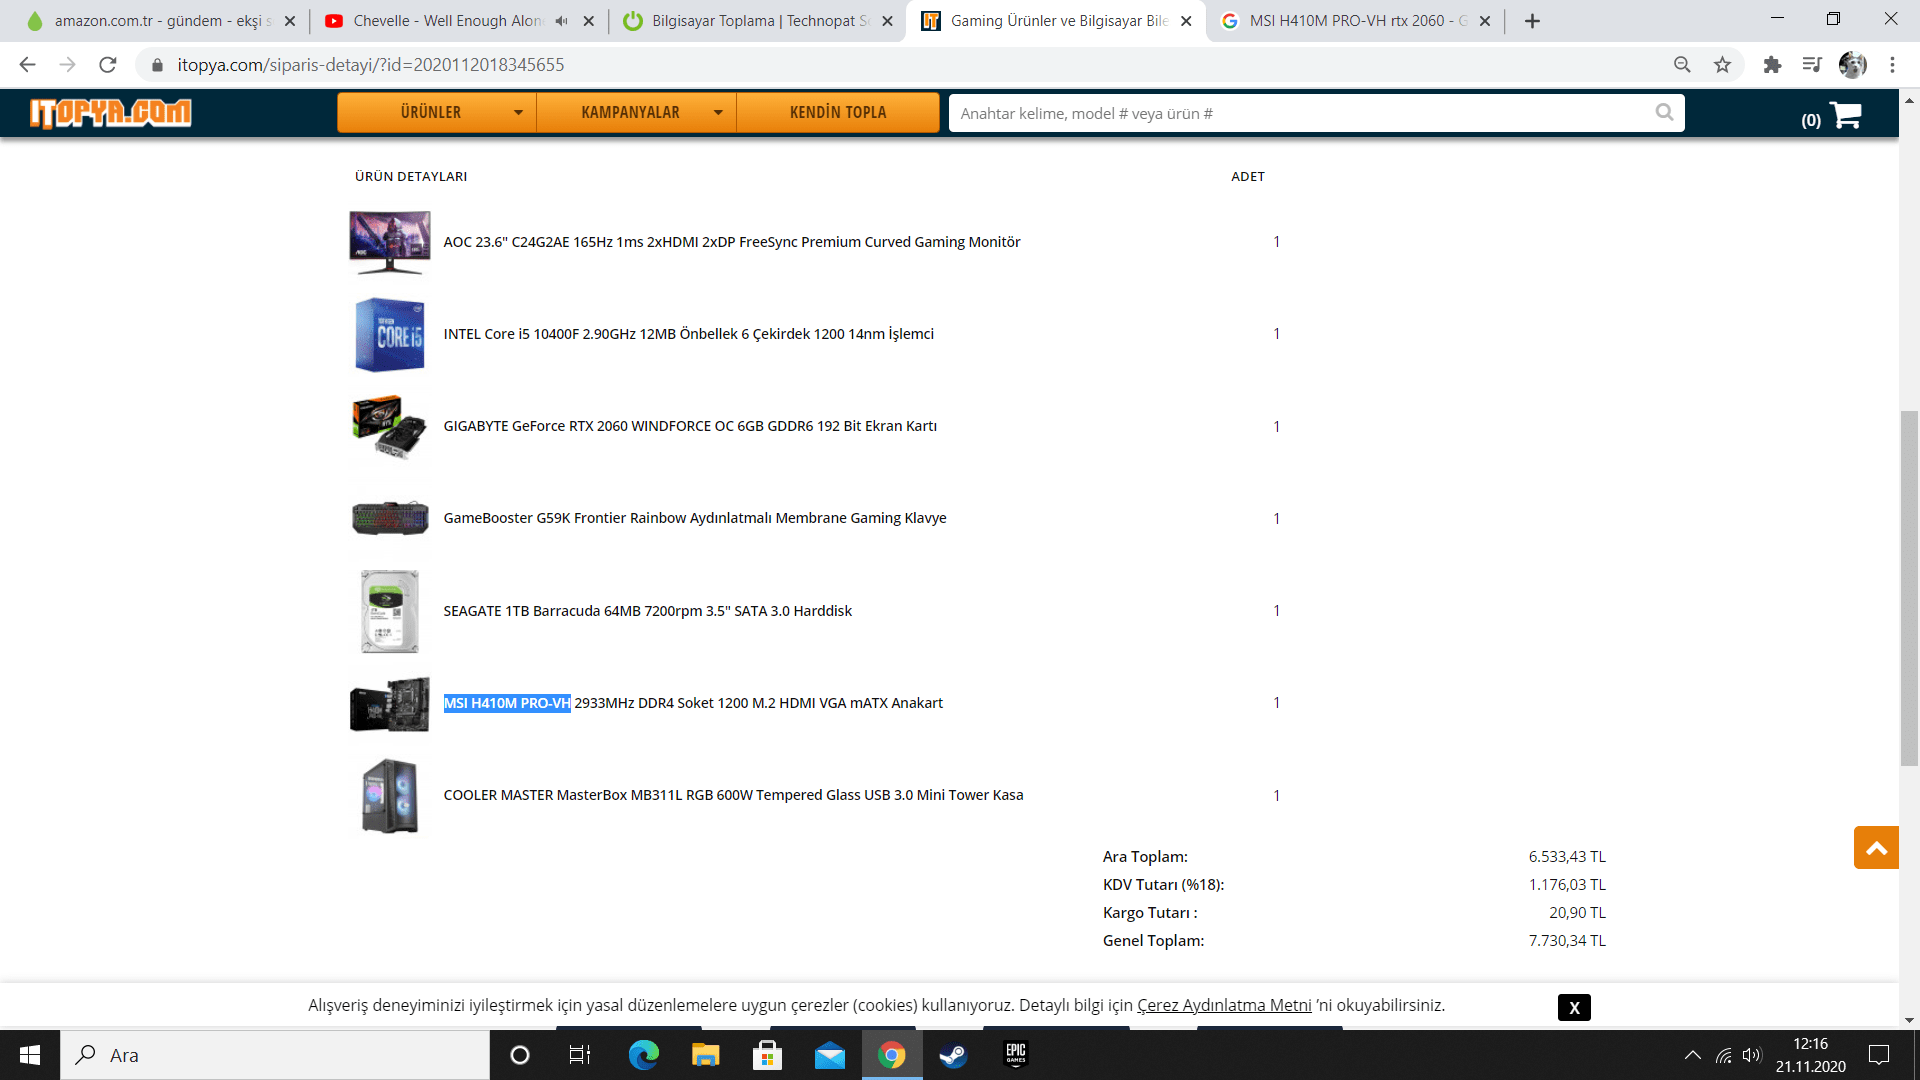
Task: Open Chrome three-dot menu
Action: pyautogui.click(x=1892, y=65)
